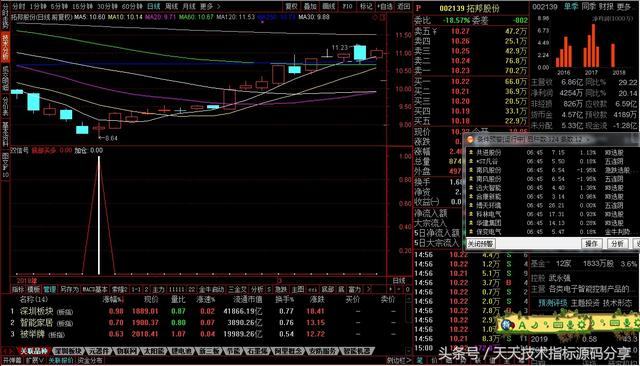Select the 主图 indicator tab
The height and width of the screenshot is (366, 640).
298,289
